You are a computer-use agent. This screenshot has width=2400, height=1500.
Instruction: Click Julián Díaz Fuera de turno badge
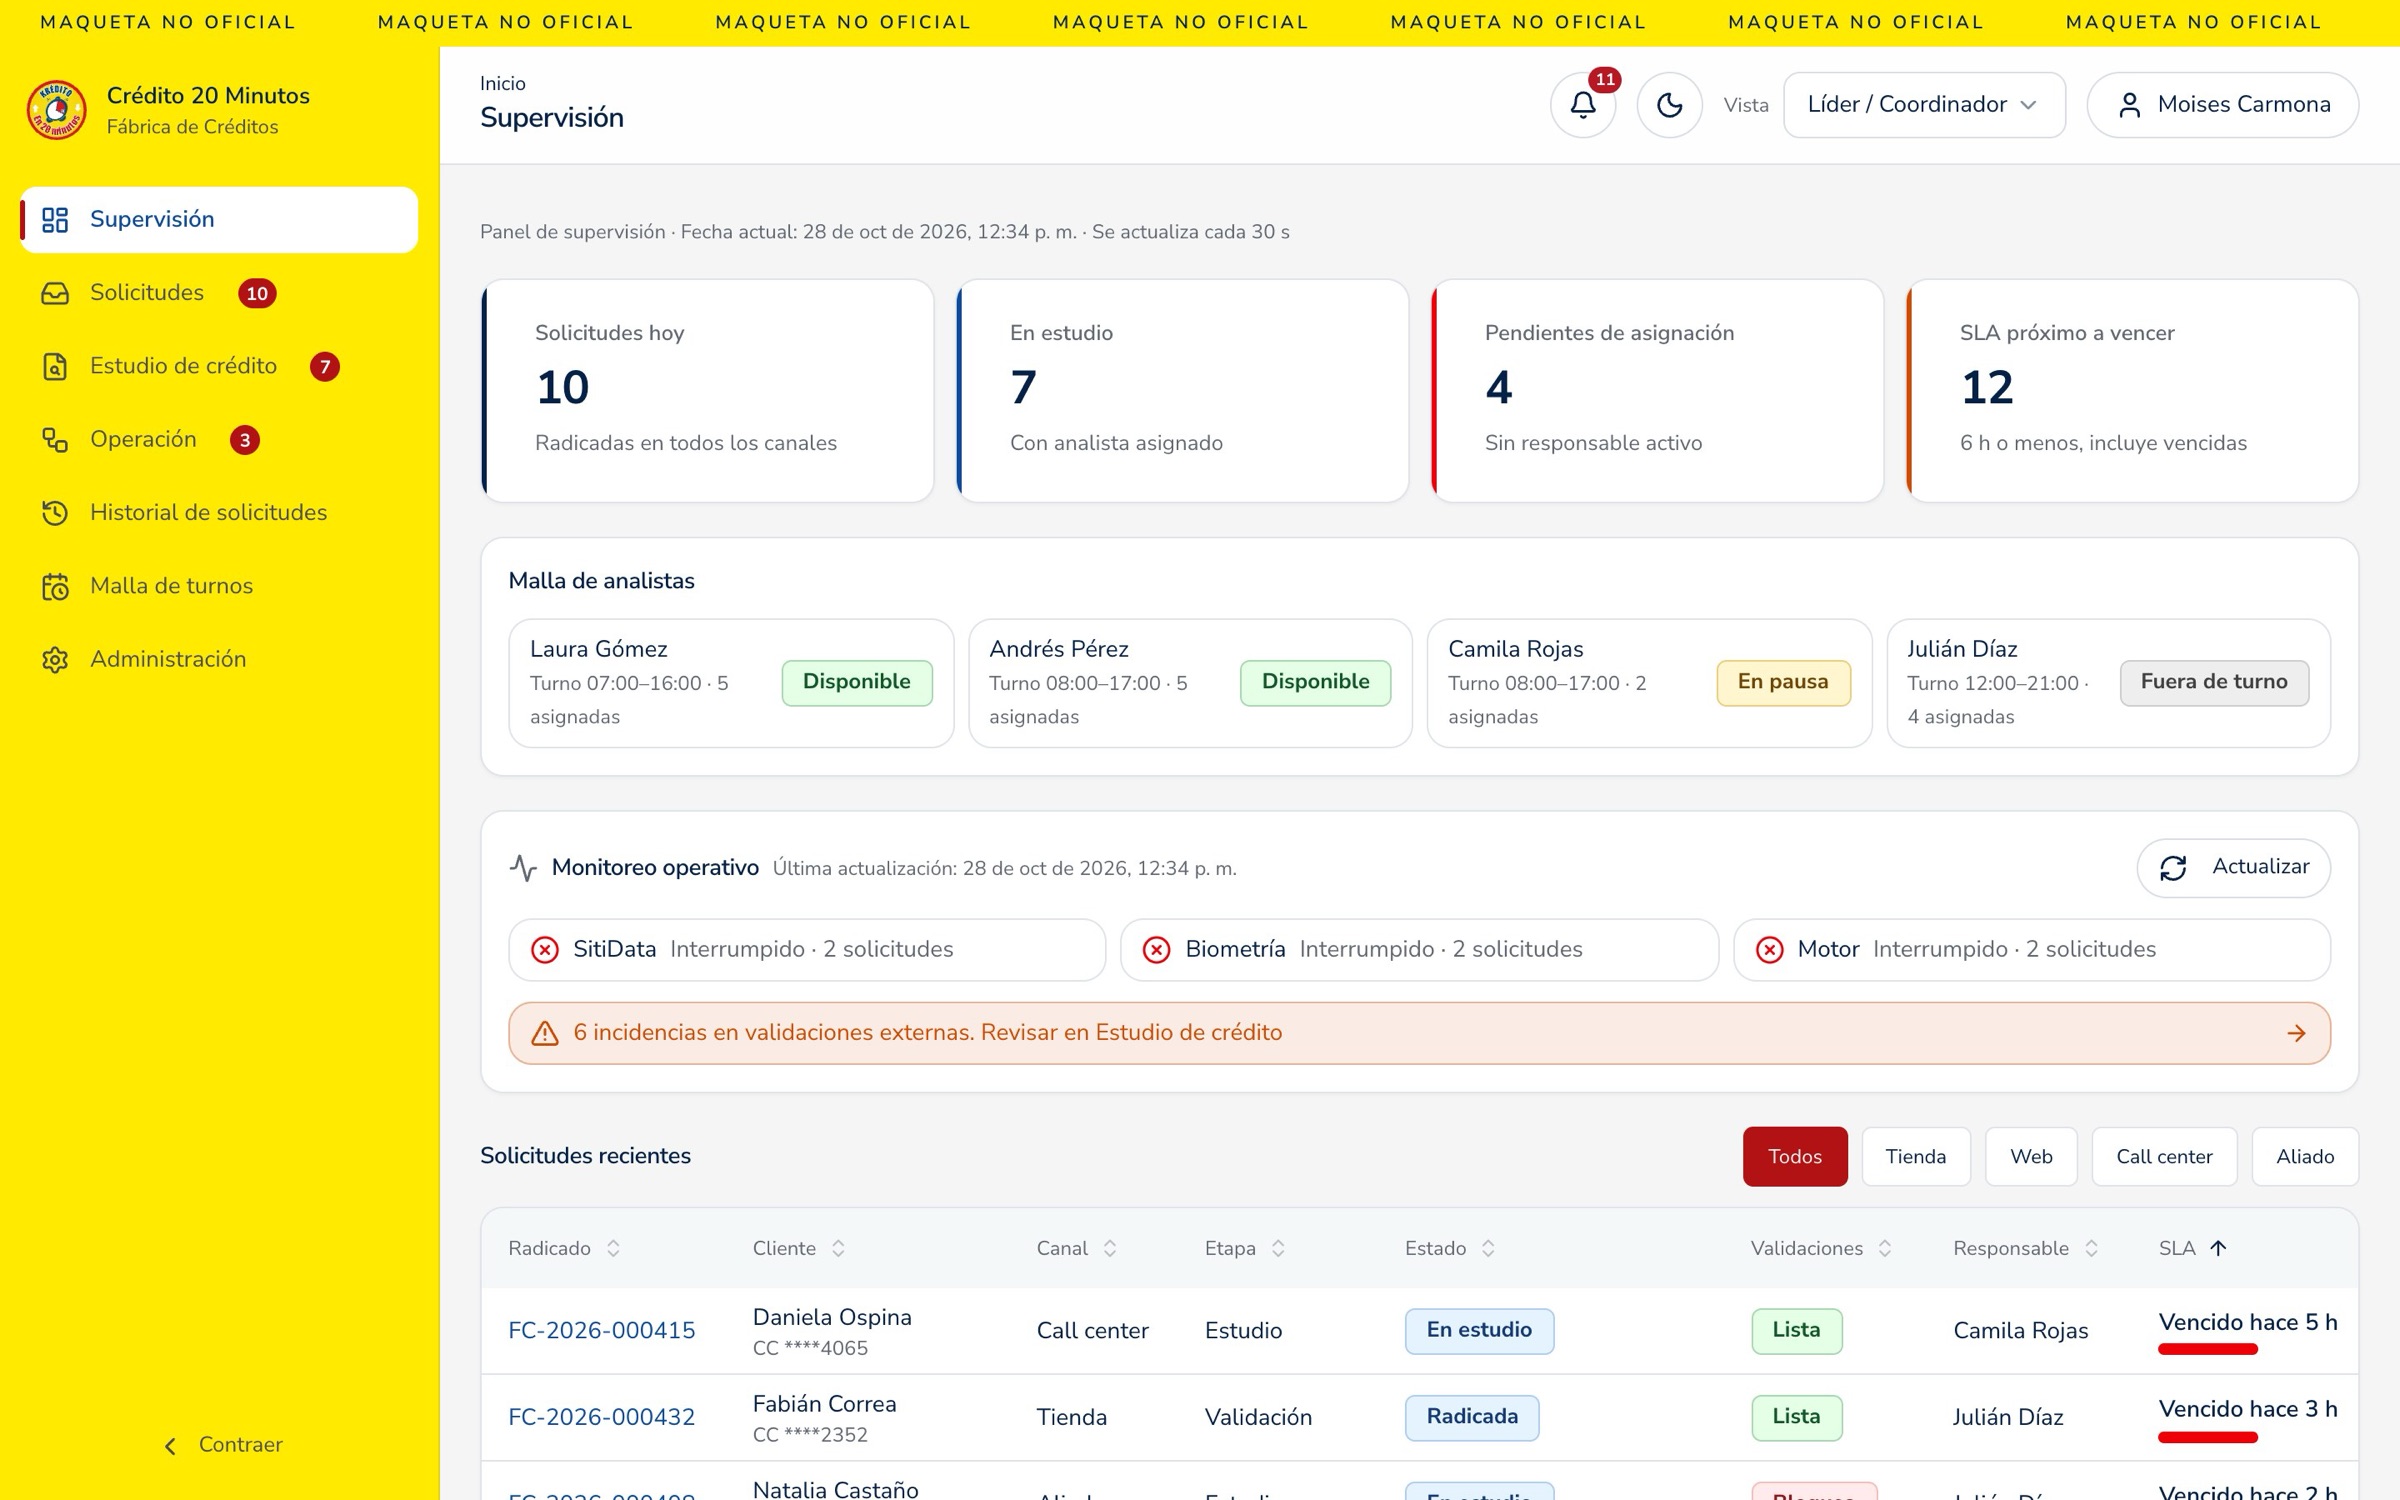point(2213,682)
